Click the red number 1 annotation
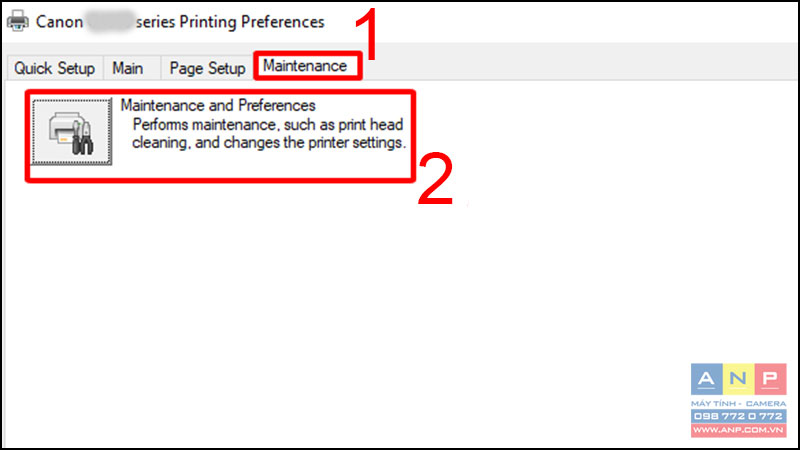Image resolution: width=800 pixels, height=450 pixels. coord(366,34)
